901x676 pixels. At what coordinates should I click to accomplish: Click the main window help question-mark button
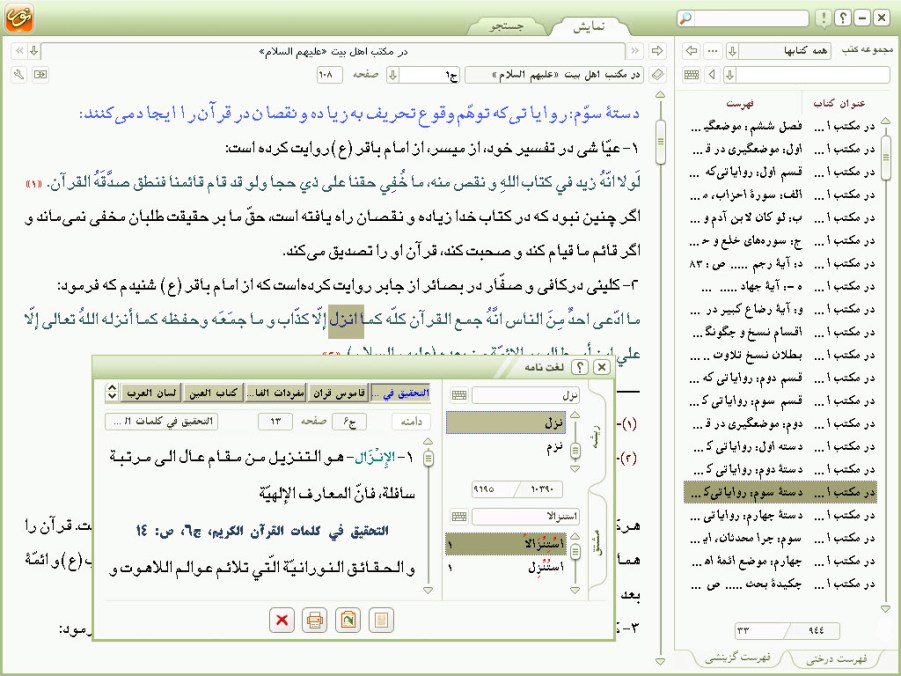point(843,18)
